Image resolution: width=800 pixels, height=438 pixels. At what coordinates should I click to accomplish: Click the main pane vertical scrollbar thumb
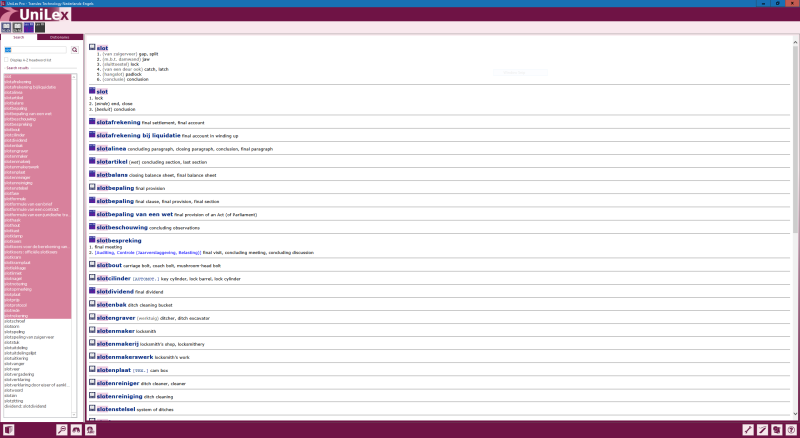click(x=795, y=138)
